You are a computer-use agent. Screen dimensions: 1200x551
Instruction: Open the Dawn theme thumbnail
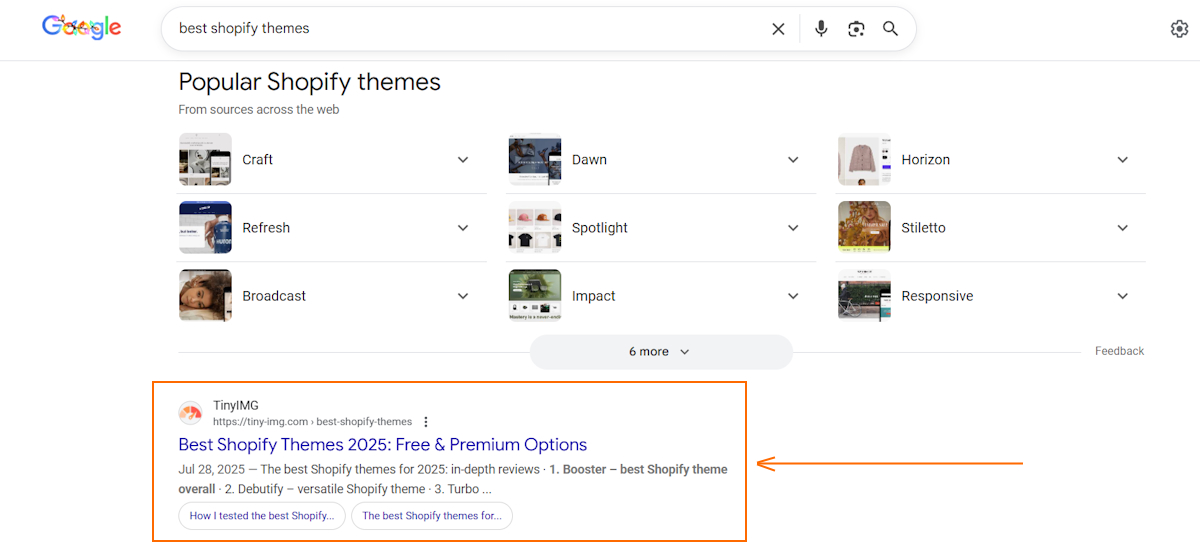[x=535, y=160]
